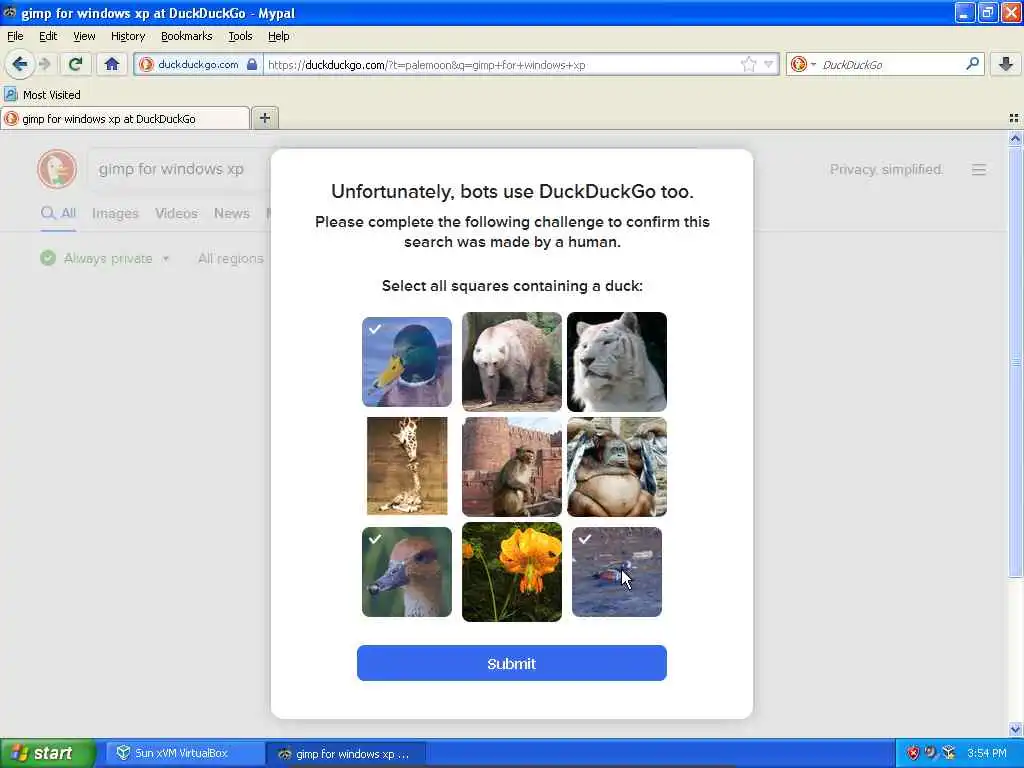Image resolution: width=1024 pixels, height=768 pixels.
Task: Click the search magnifier in search box
Action: click(x=972, y=64)
